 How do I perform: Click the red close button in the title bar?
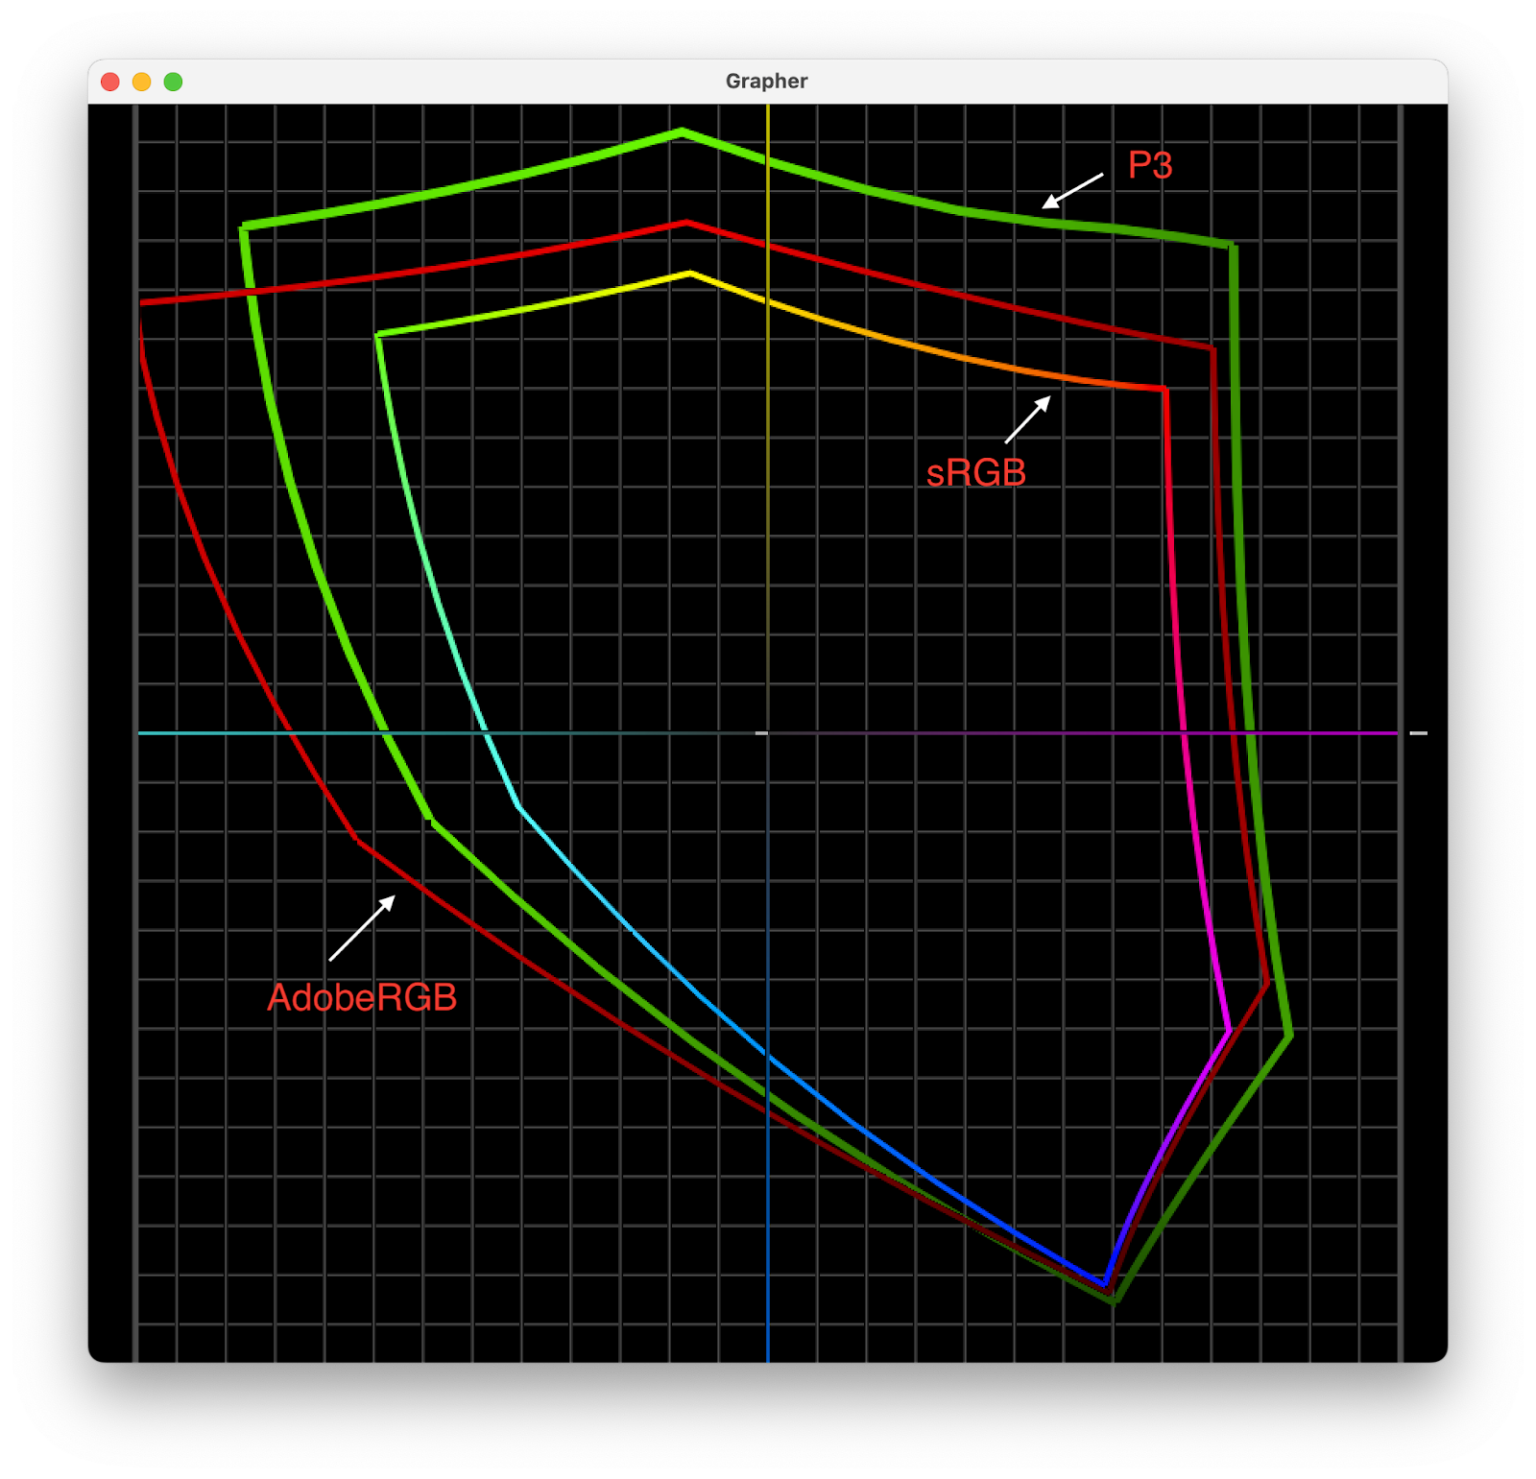pyautogui.click(x=110, y=81)
